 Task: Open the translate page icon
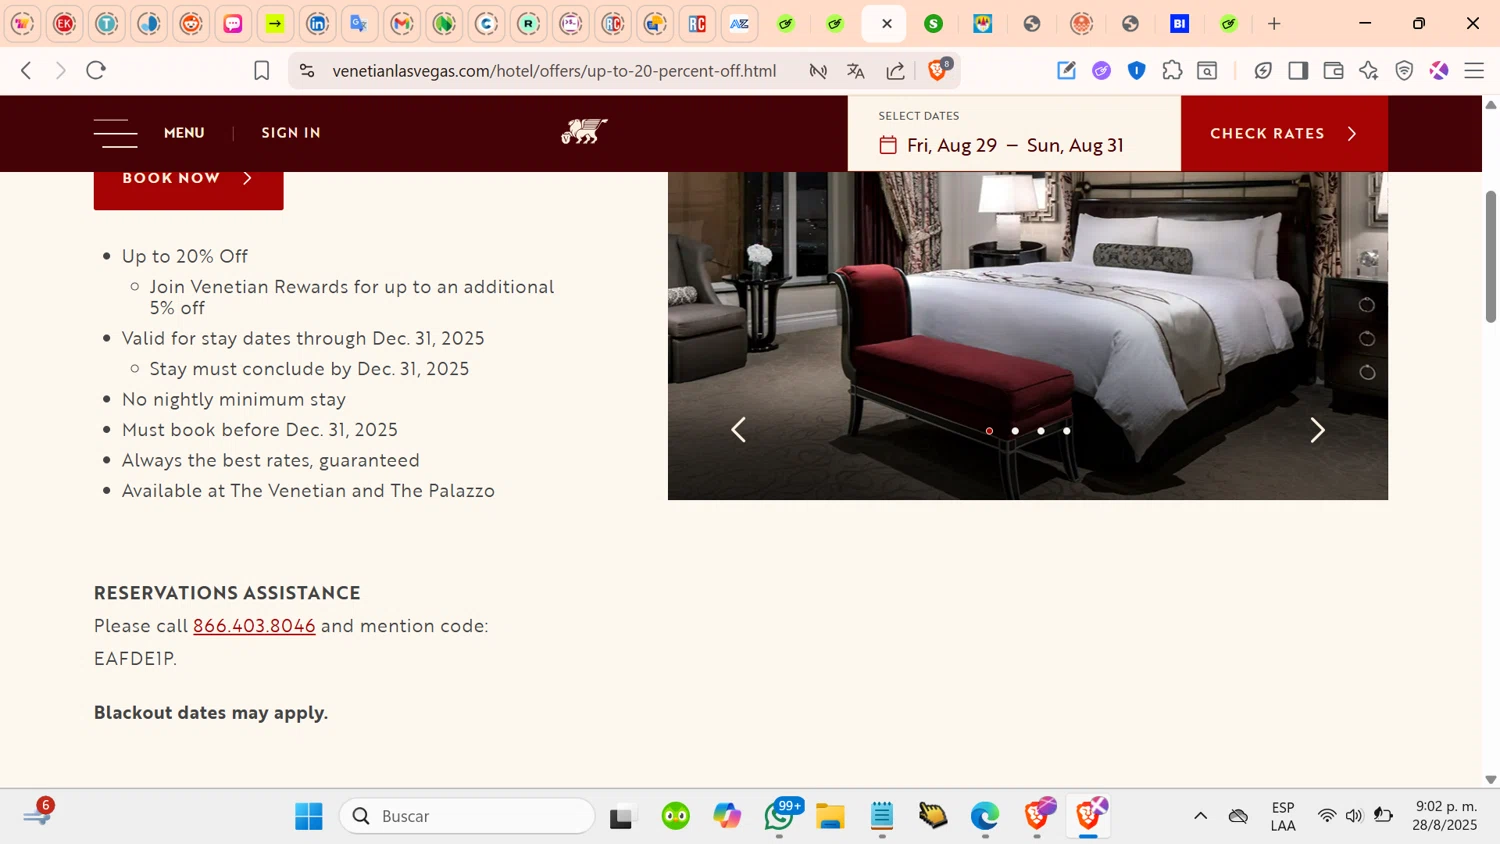pyautogui.click(x=855, y=71)
